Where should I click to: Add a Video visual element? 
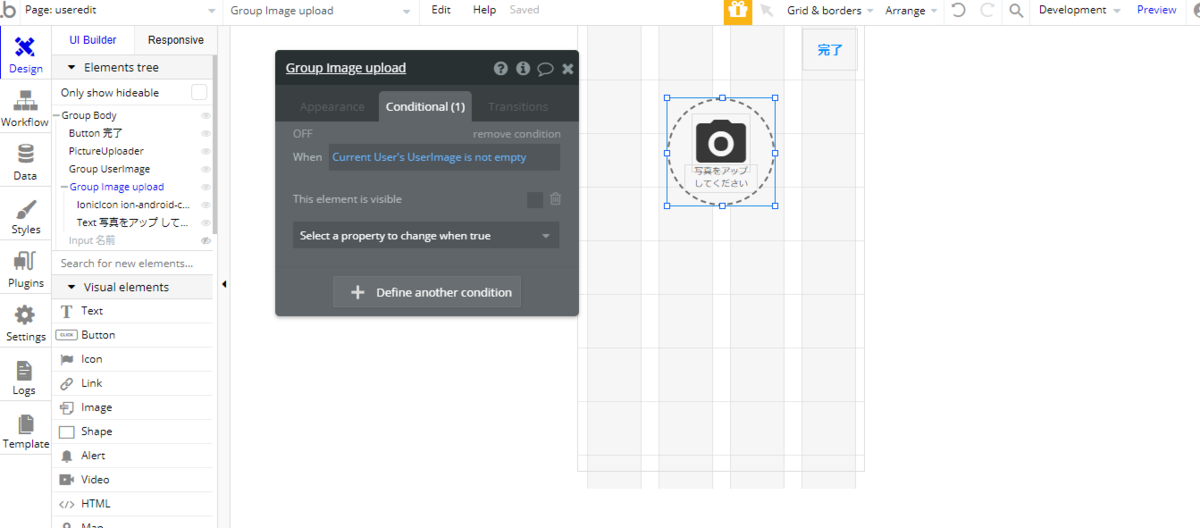tap(133, 479)
